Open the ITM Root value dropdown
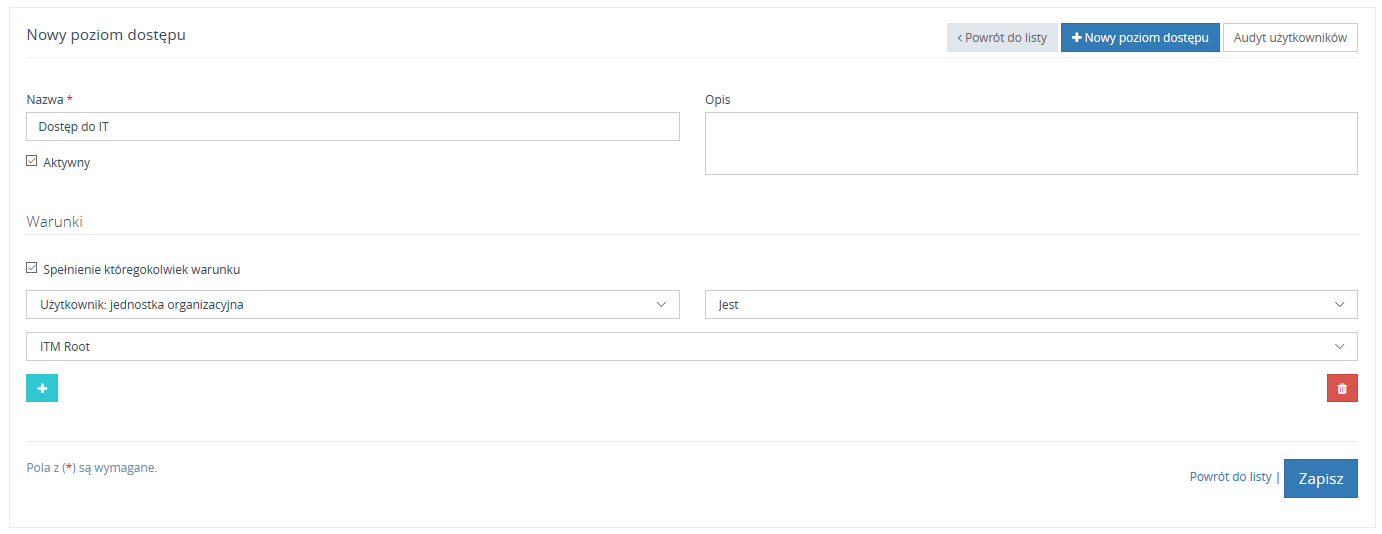Screen dimensions: 1382x534 (x=690, y=347)
